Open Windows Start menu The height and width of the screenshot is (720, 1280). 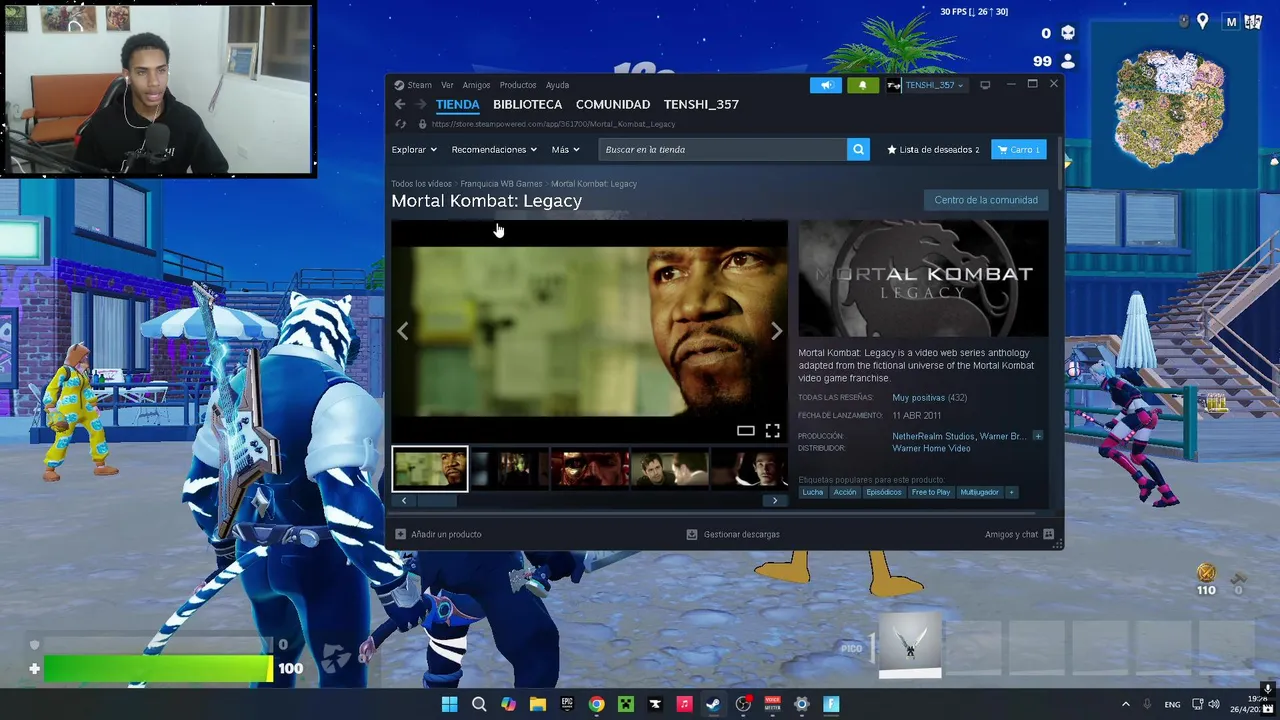(449, 704)
